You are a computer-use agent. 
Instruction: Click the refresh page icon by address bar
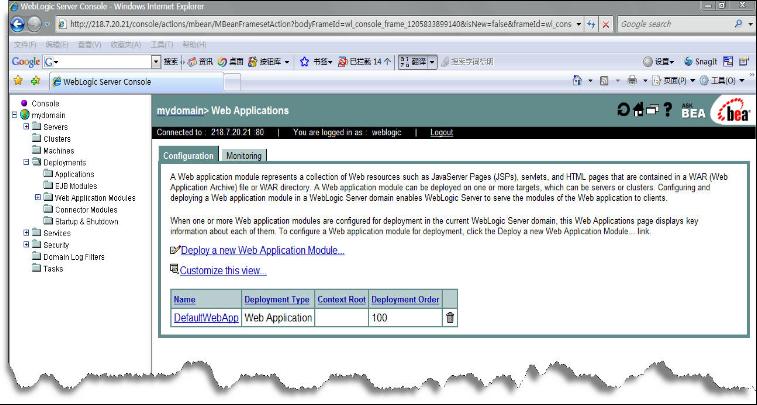(591, 24)
